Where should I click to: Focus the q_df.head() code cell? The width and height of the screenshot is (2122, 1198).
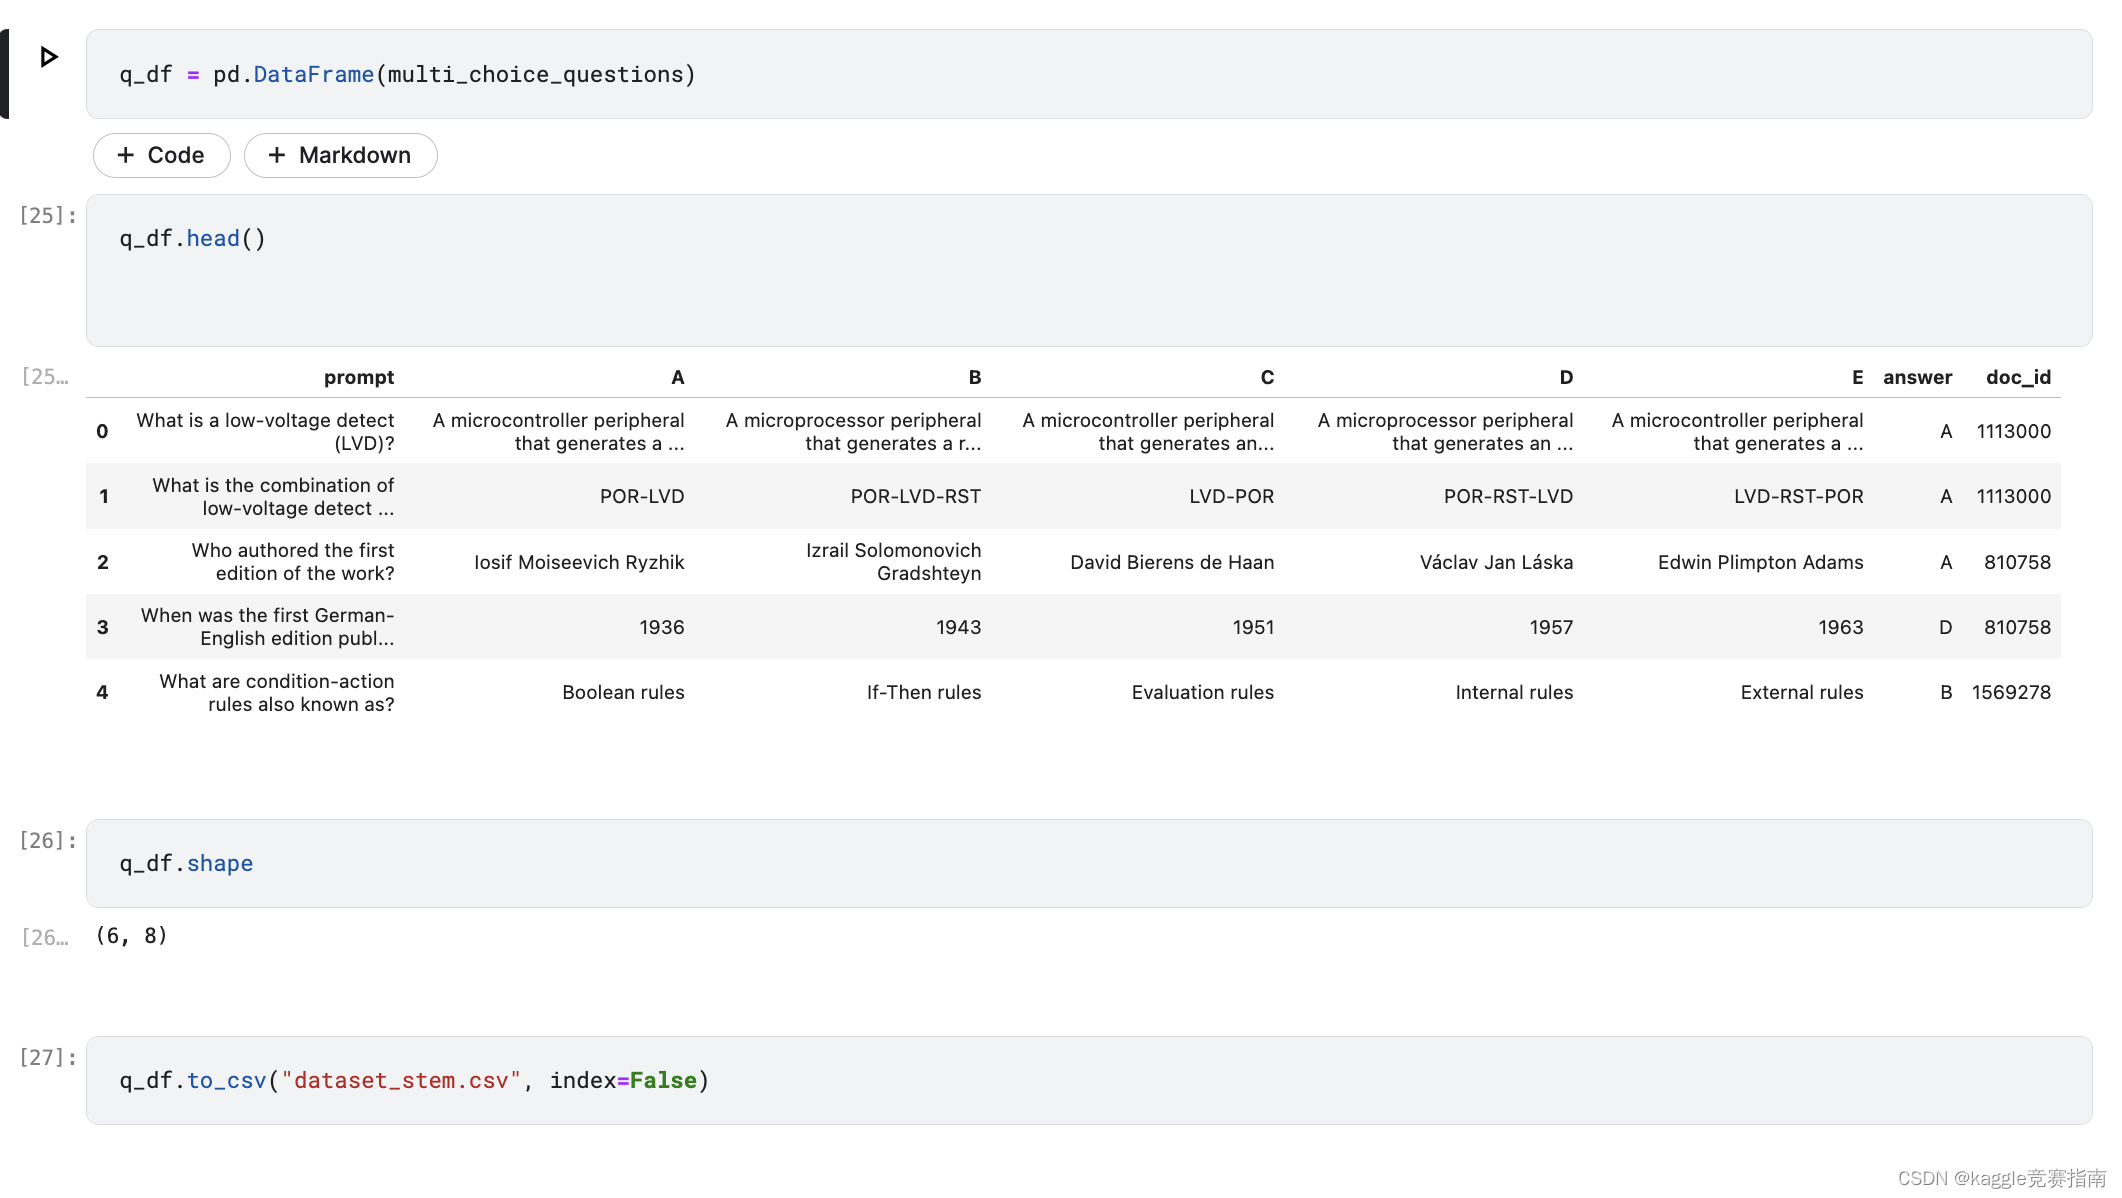tap(1089, 270)
